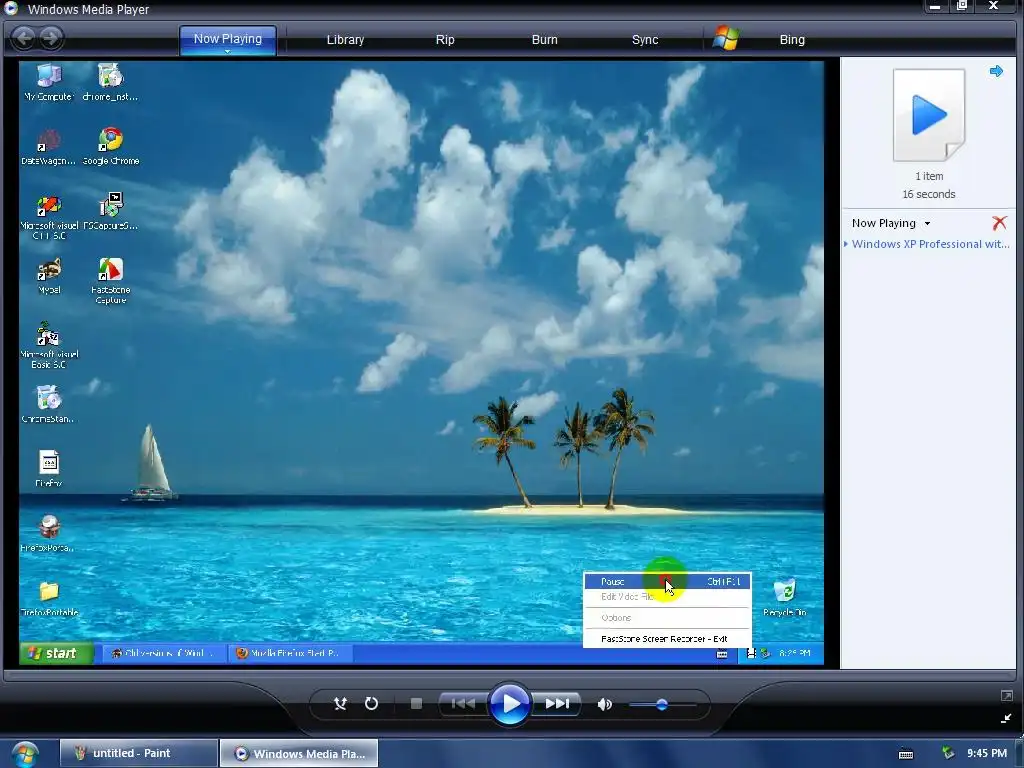Switch to the Library tab
1024x768 pixels.
coord(345,40)
